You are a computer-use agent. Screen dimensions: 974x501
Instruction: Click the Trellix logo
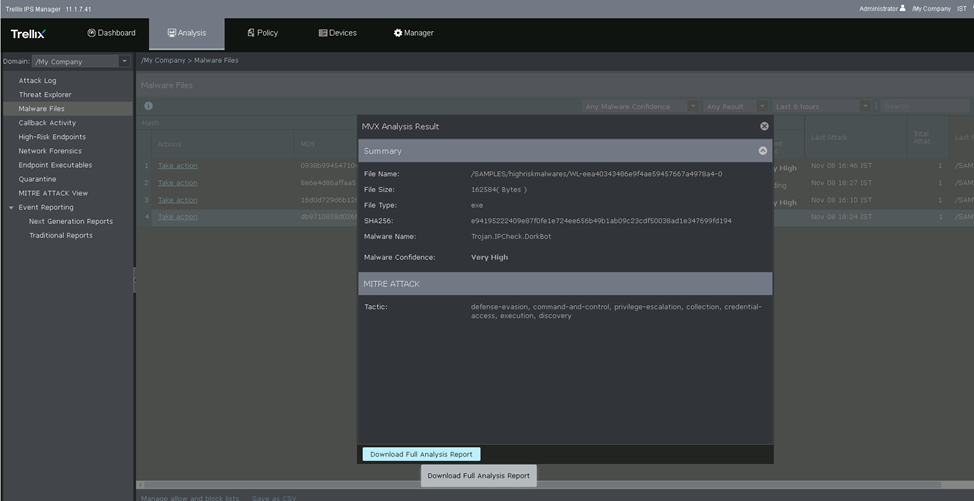tap(28, 34)
